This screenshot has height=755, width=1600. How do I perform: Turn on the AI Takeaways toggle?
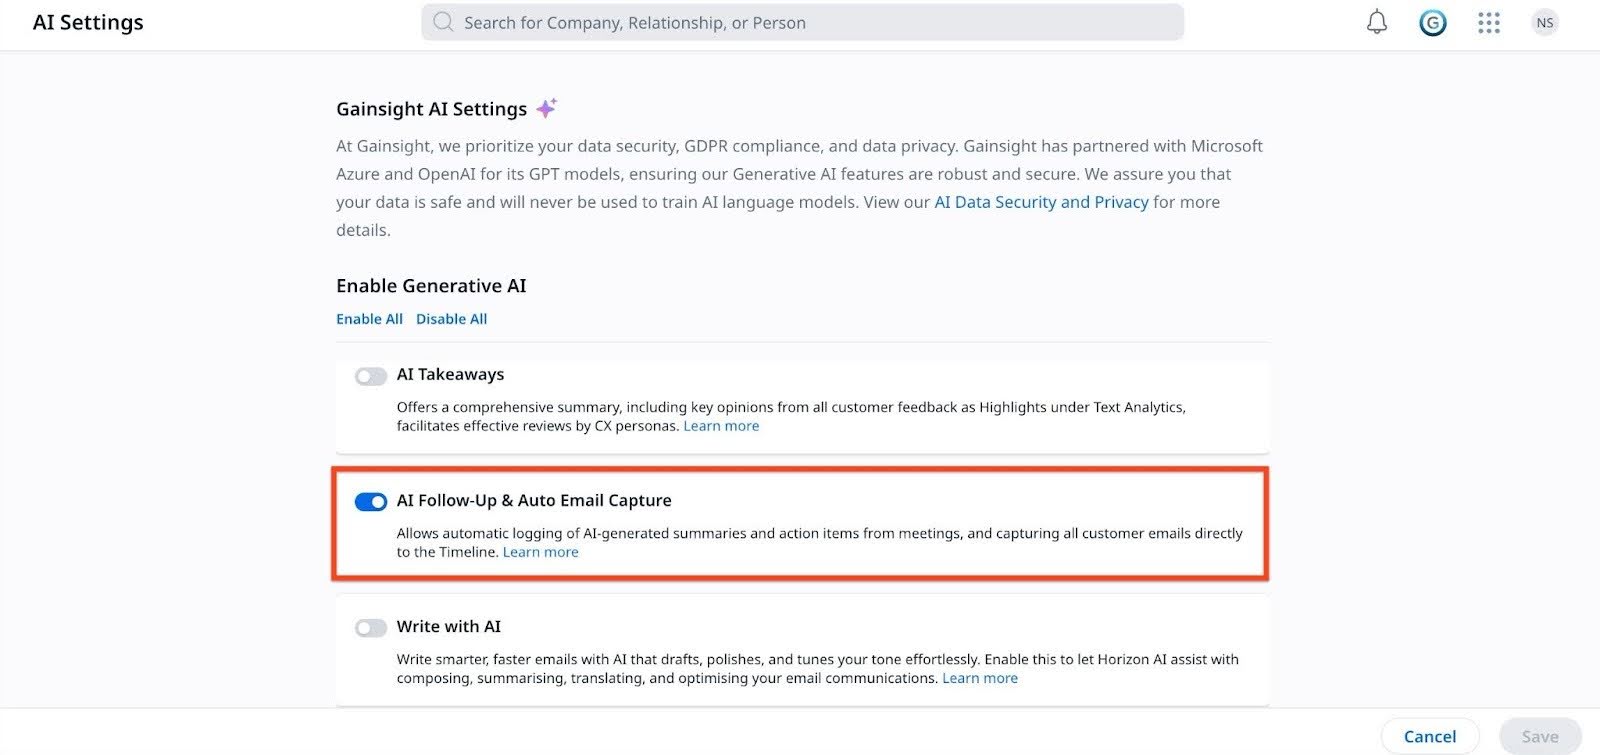coord(371,376)
